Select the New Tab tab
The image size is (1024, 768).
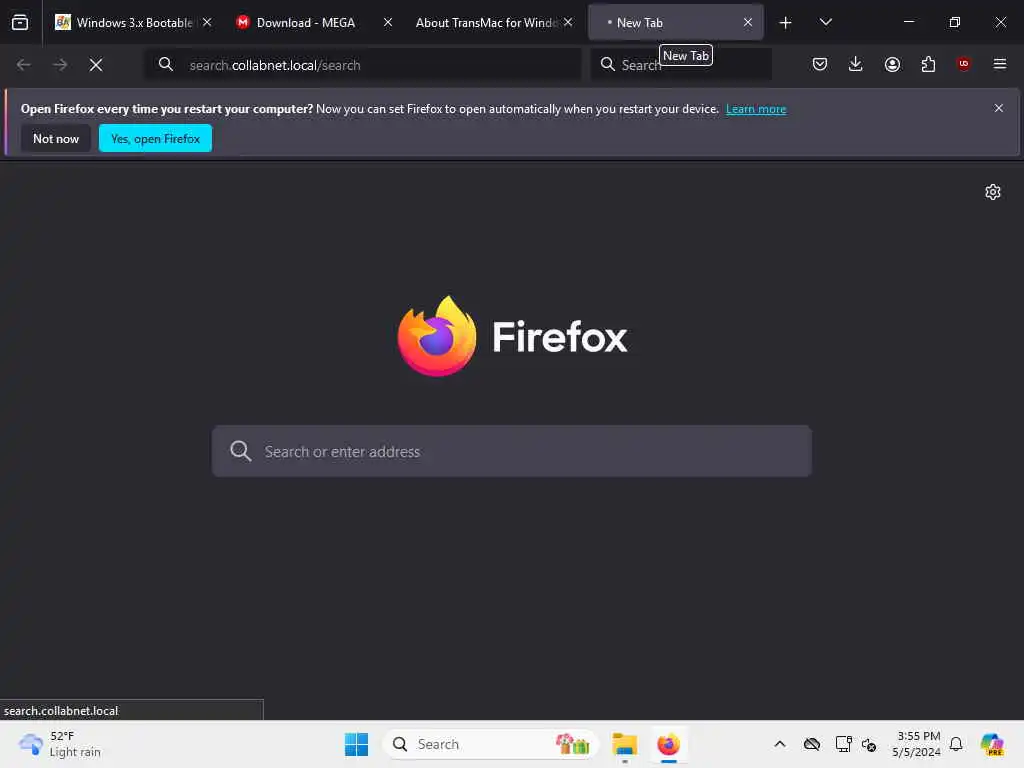coord(675,23)
